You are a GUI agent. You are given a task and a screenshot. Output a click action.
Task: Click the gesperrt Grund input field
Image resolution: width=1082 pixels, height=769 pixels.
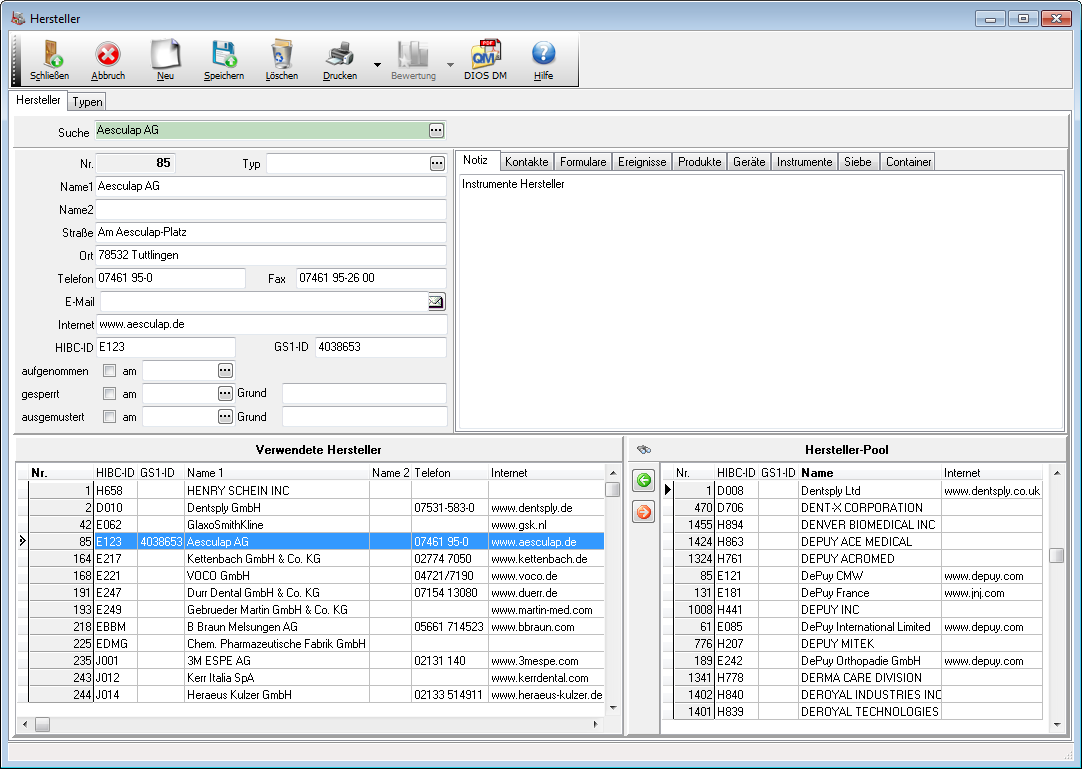pyautogui.click(x=364, y=393)
